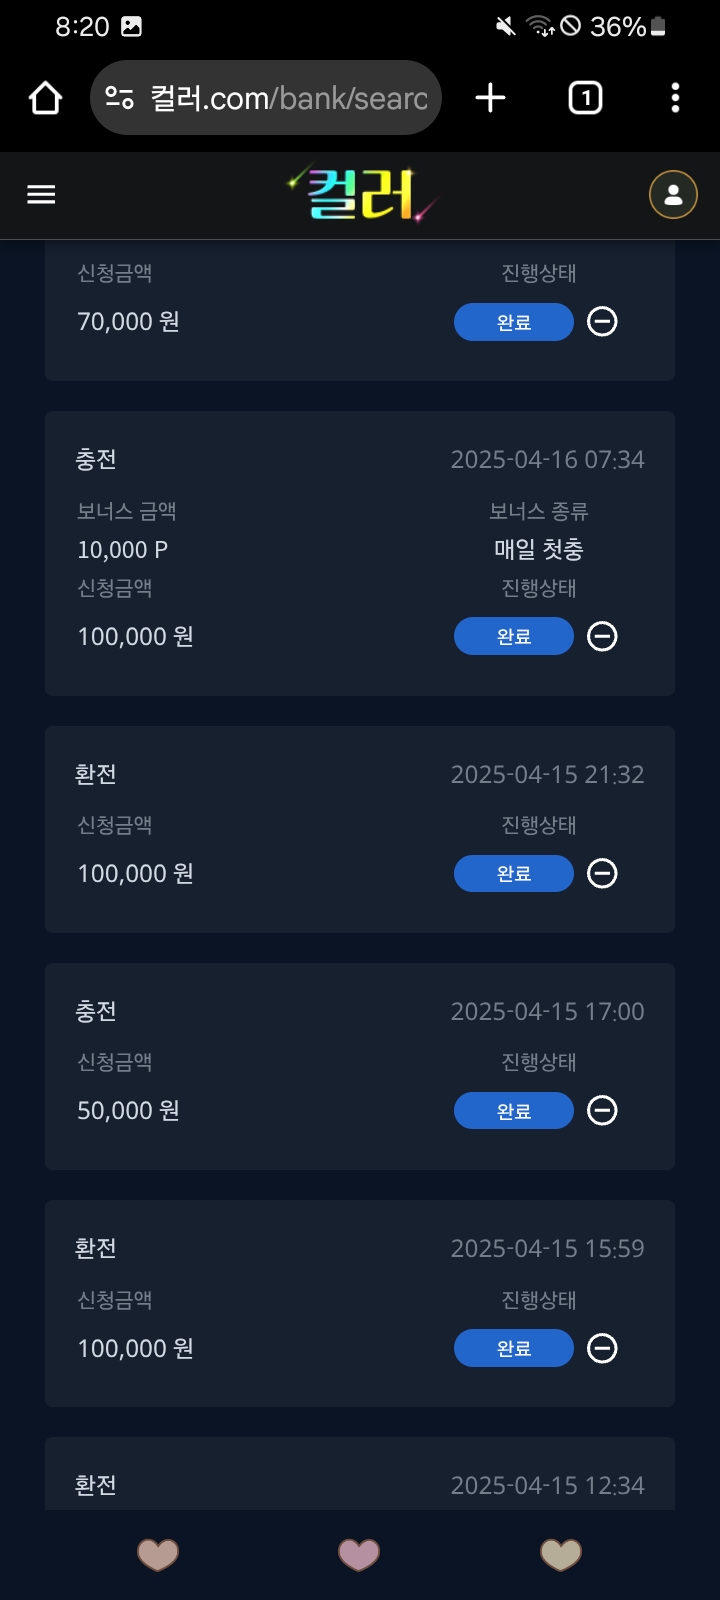Open the hamburger menu icon
Image resolution: width=720 pixels, height=1600 pixels.
41,194
